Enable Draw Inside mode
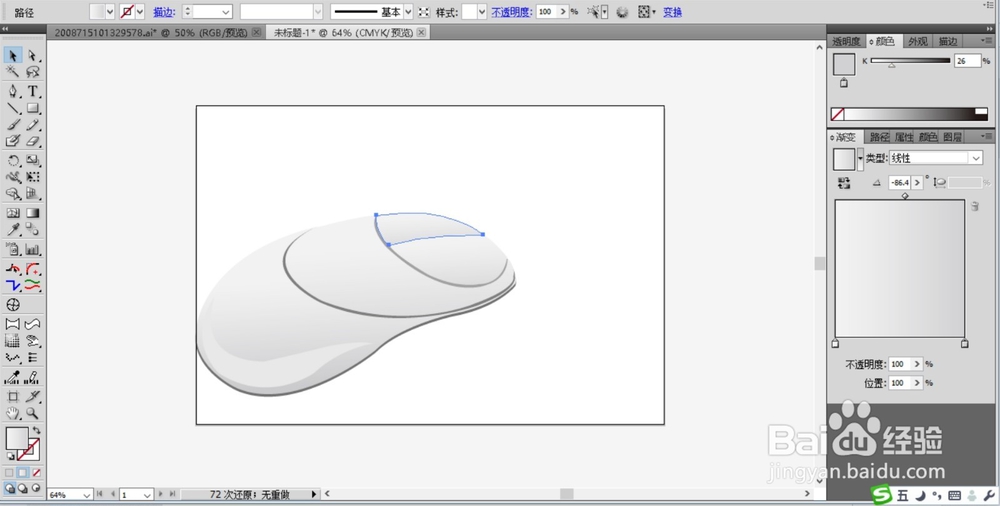This screenshot has width=1000, height=506. pos(36,488)
